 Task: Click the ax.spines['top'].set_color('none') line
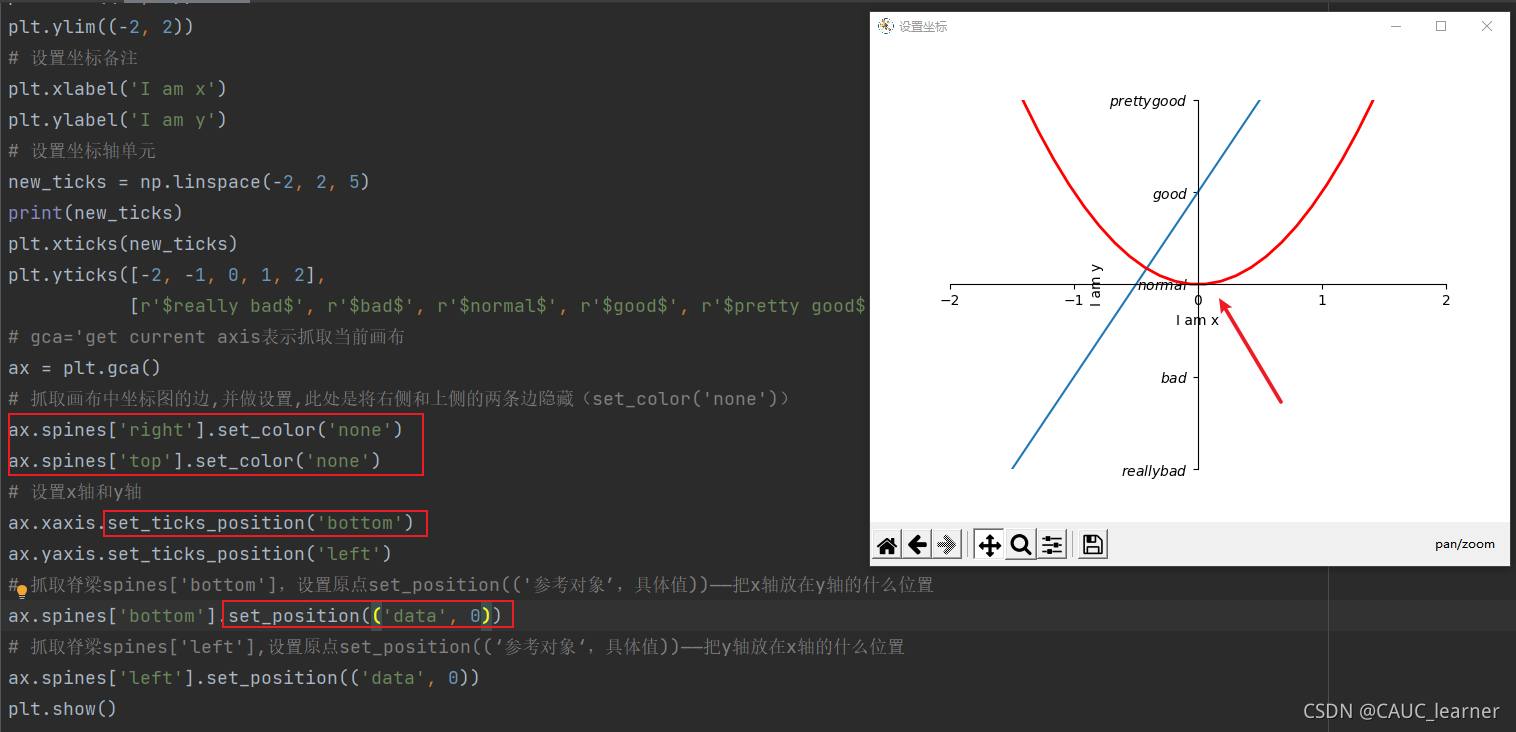point(194,461)
